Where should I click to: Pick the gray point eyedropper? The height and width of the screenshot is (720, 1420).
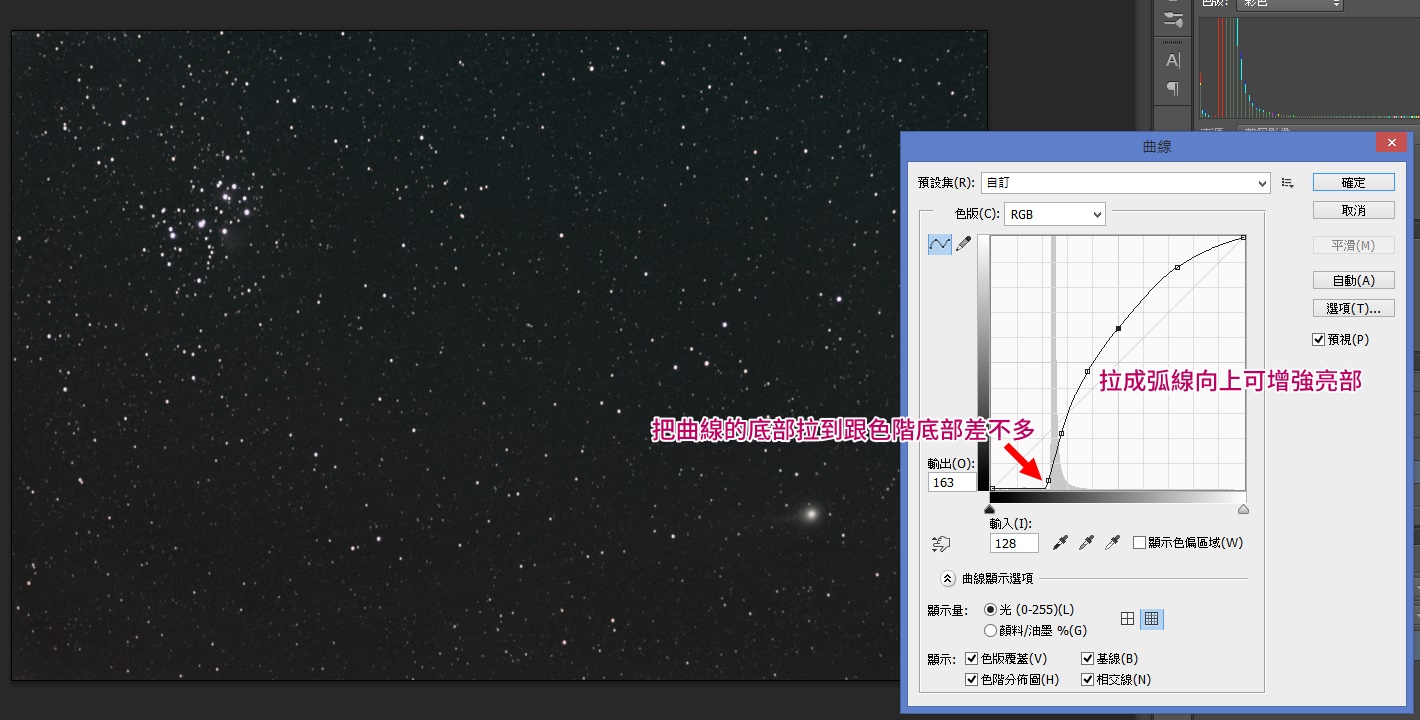point(1086,542)
